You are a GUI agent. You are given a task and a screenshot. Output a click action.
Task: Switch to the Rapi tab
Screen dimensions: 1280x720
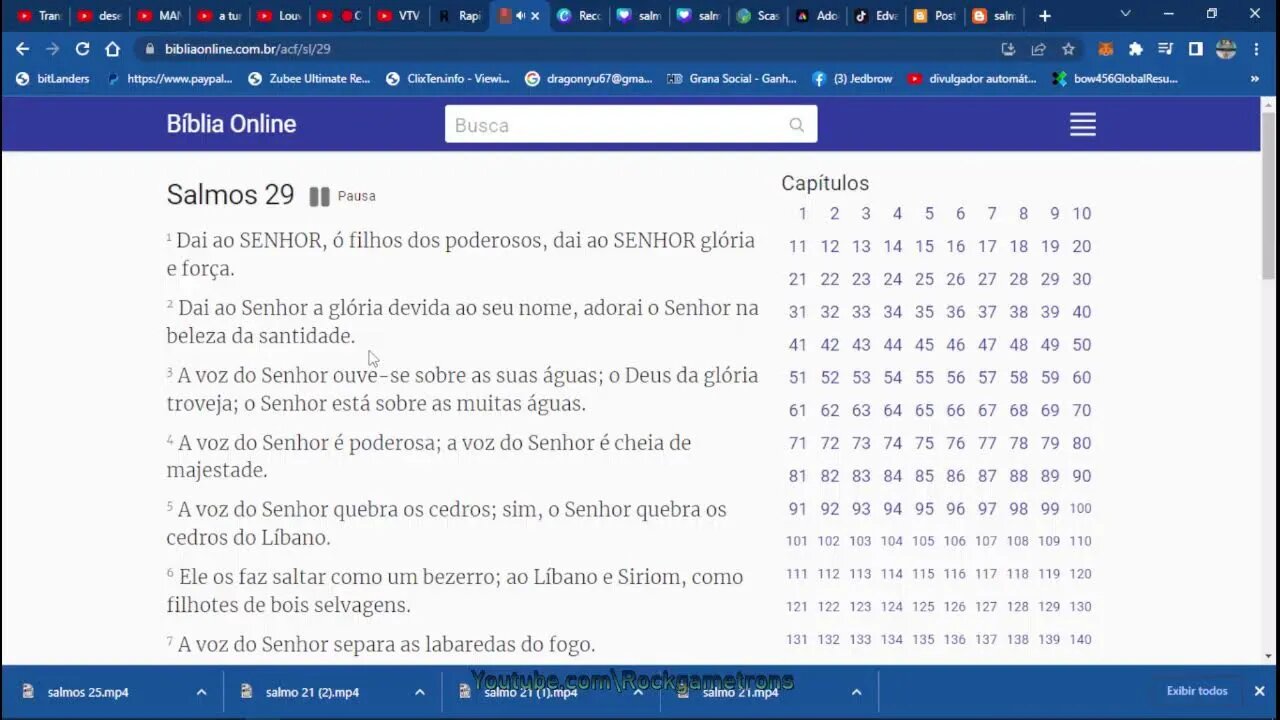[x=459, y=16]
